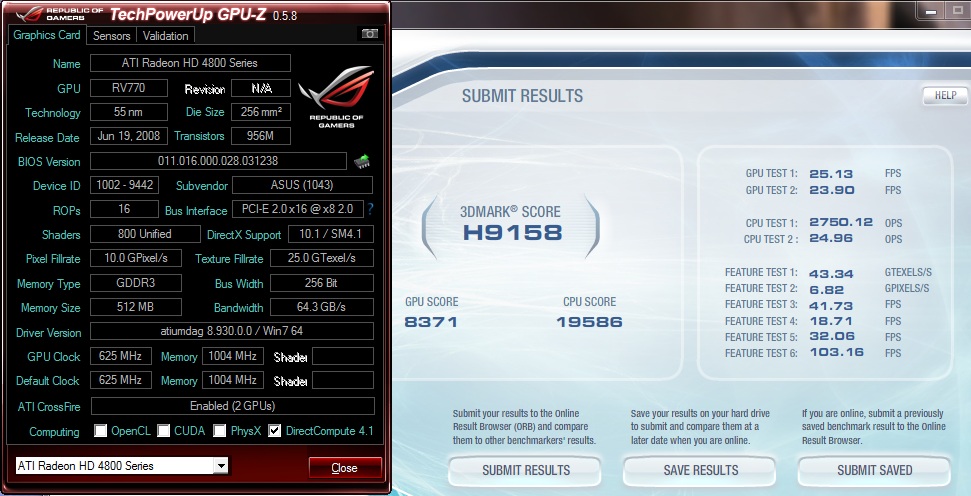Click the camera screenshot icon in GPU-Z
The image size is (971, 496).
point(369,33)
